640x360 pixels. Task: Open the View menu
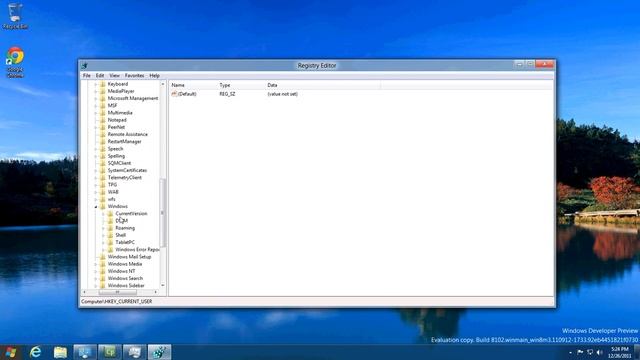point(115,76)
